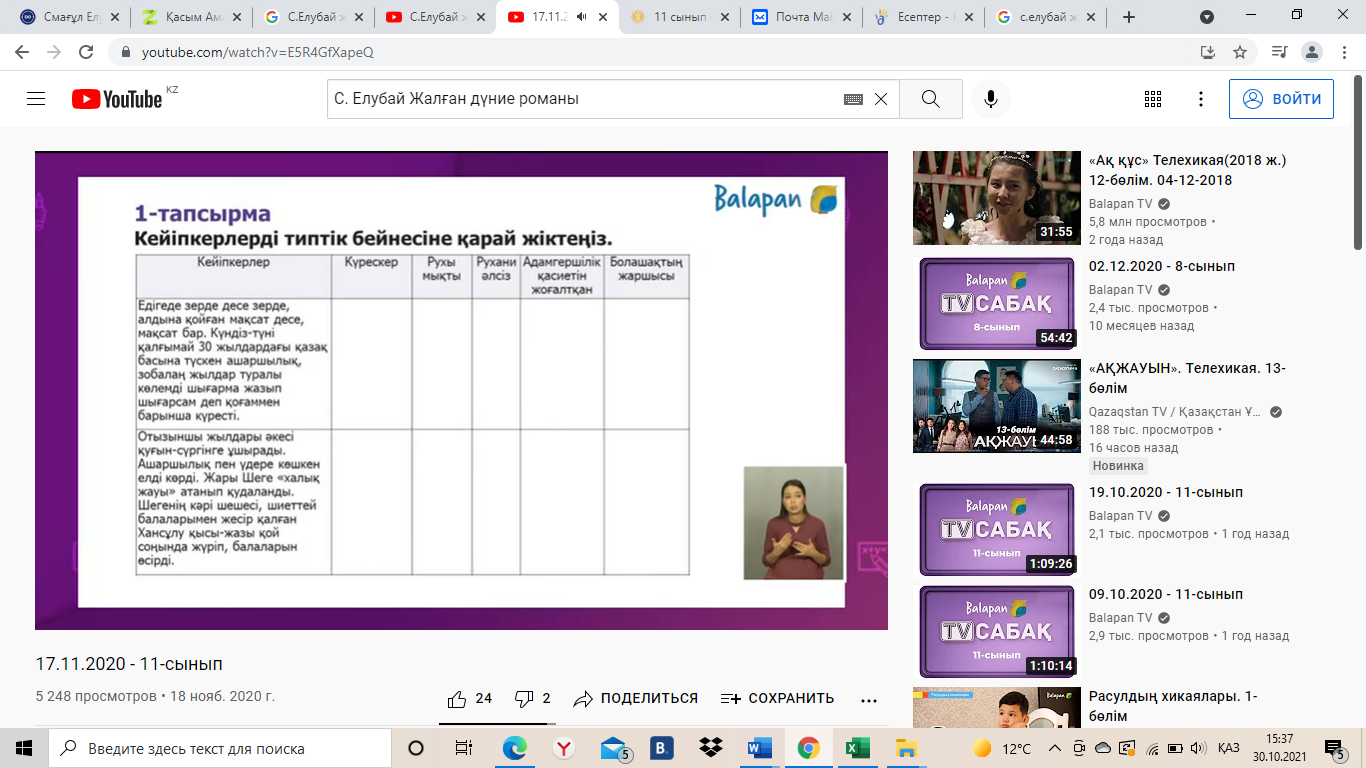
Task: Switch to the Есептер browser tab
Action: [x=923, y=17]
